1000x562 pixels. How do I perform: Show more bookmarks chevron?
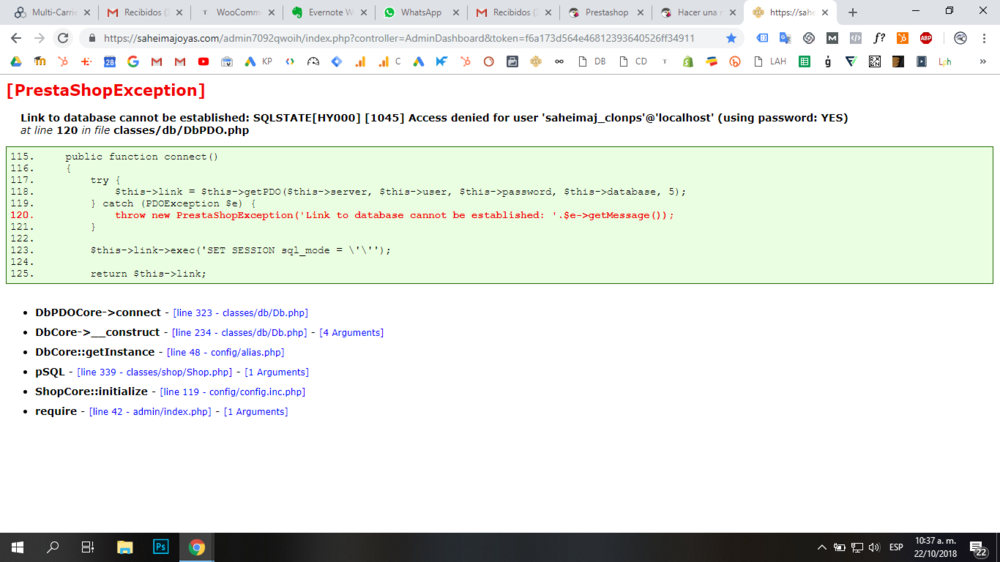pos(983,62)
